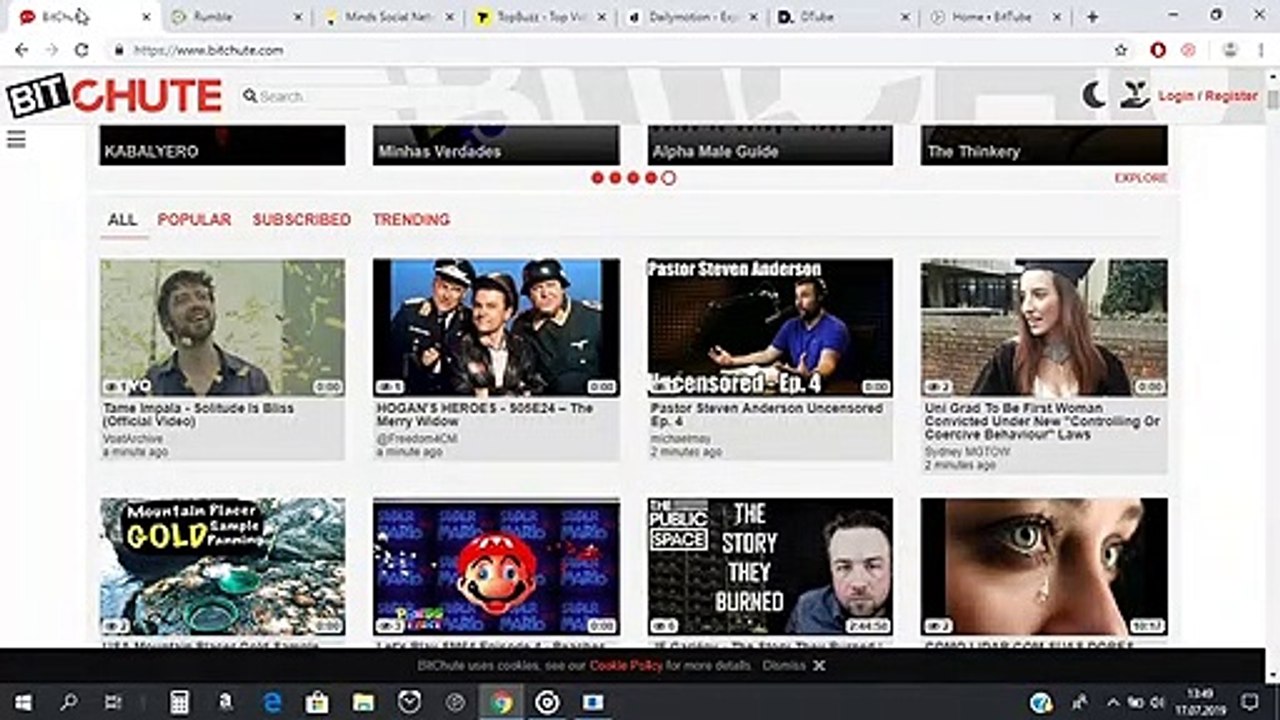The height and width of the screenshot is (720, 1280).
Task: Select the second carousel dot
Action: click(x=615, y=178)
